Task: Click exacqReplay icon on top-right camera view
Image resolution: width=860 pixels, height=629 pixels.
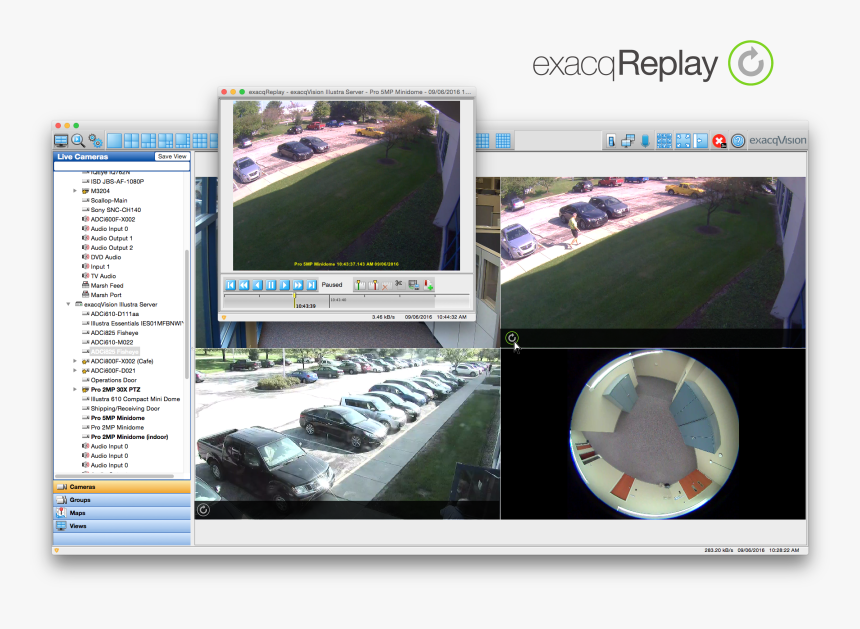Action: (x=512, y=338)
